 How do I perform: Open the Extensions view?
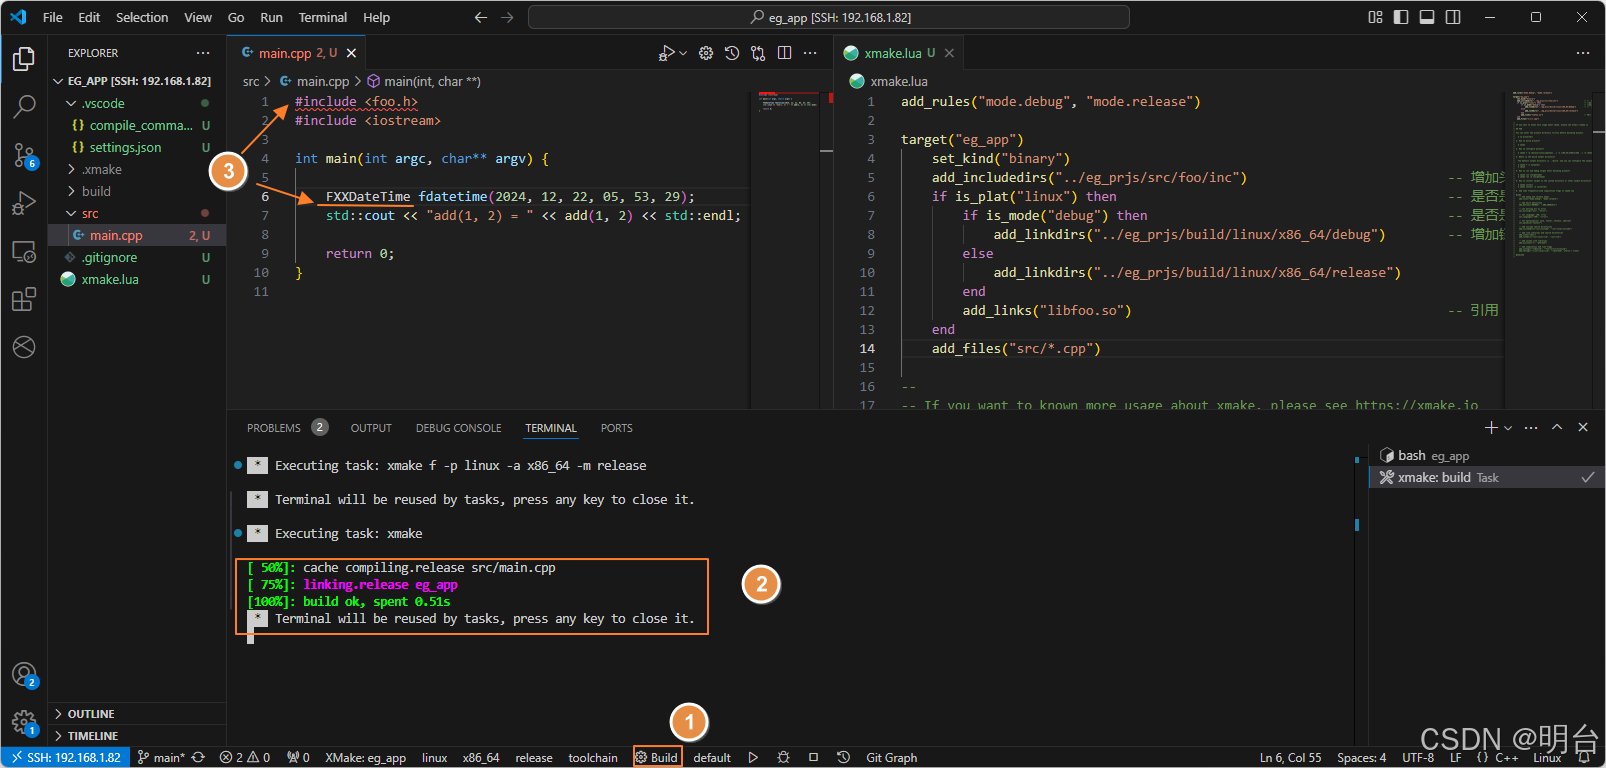click(24, 299)
